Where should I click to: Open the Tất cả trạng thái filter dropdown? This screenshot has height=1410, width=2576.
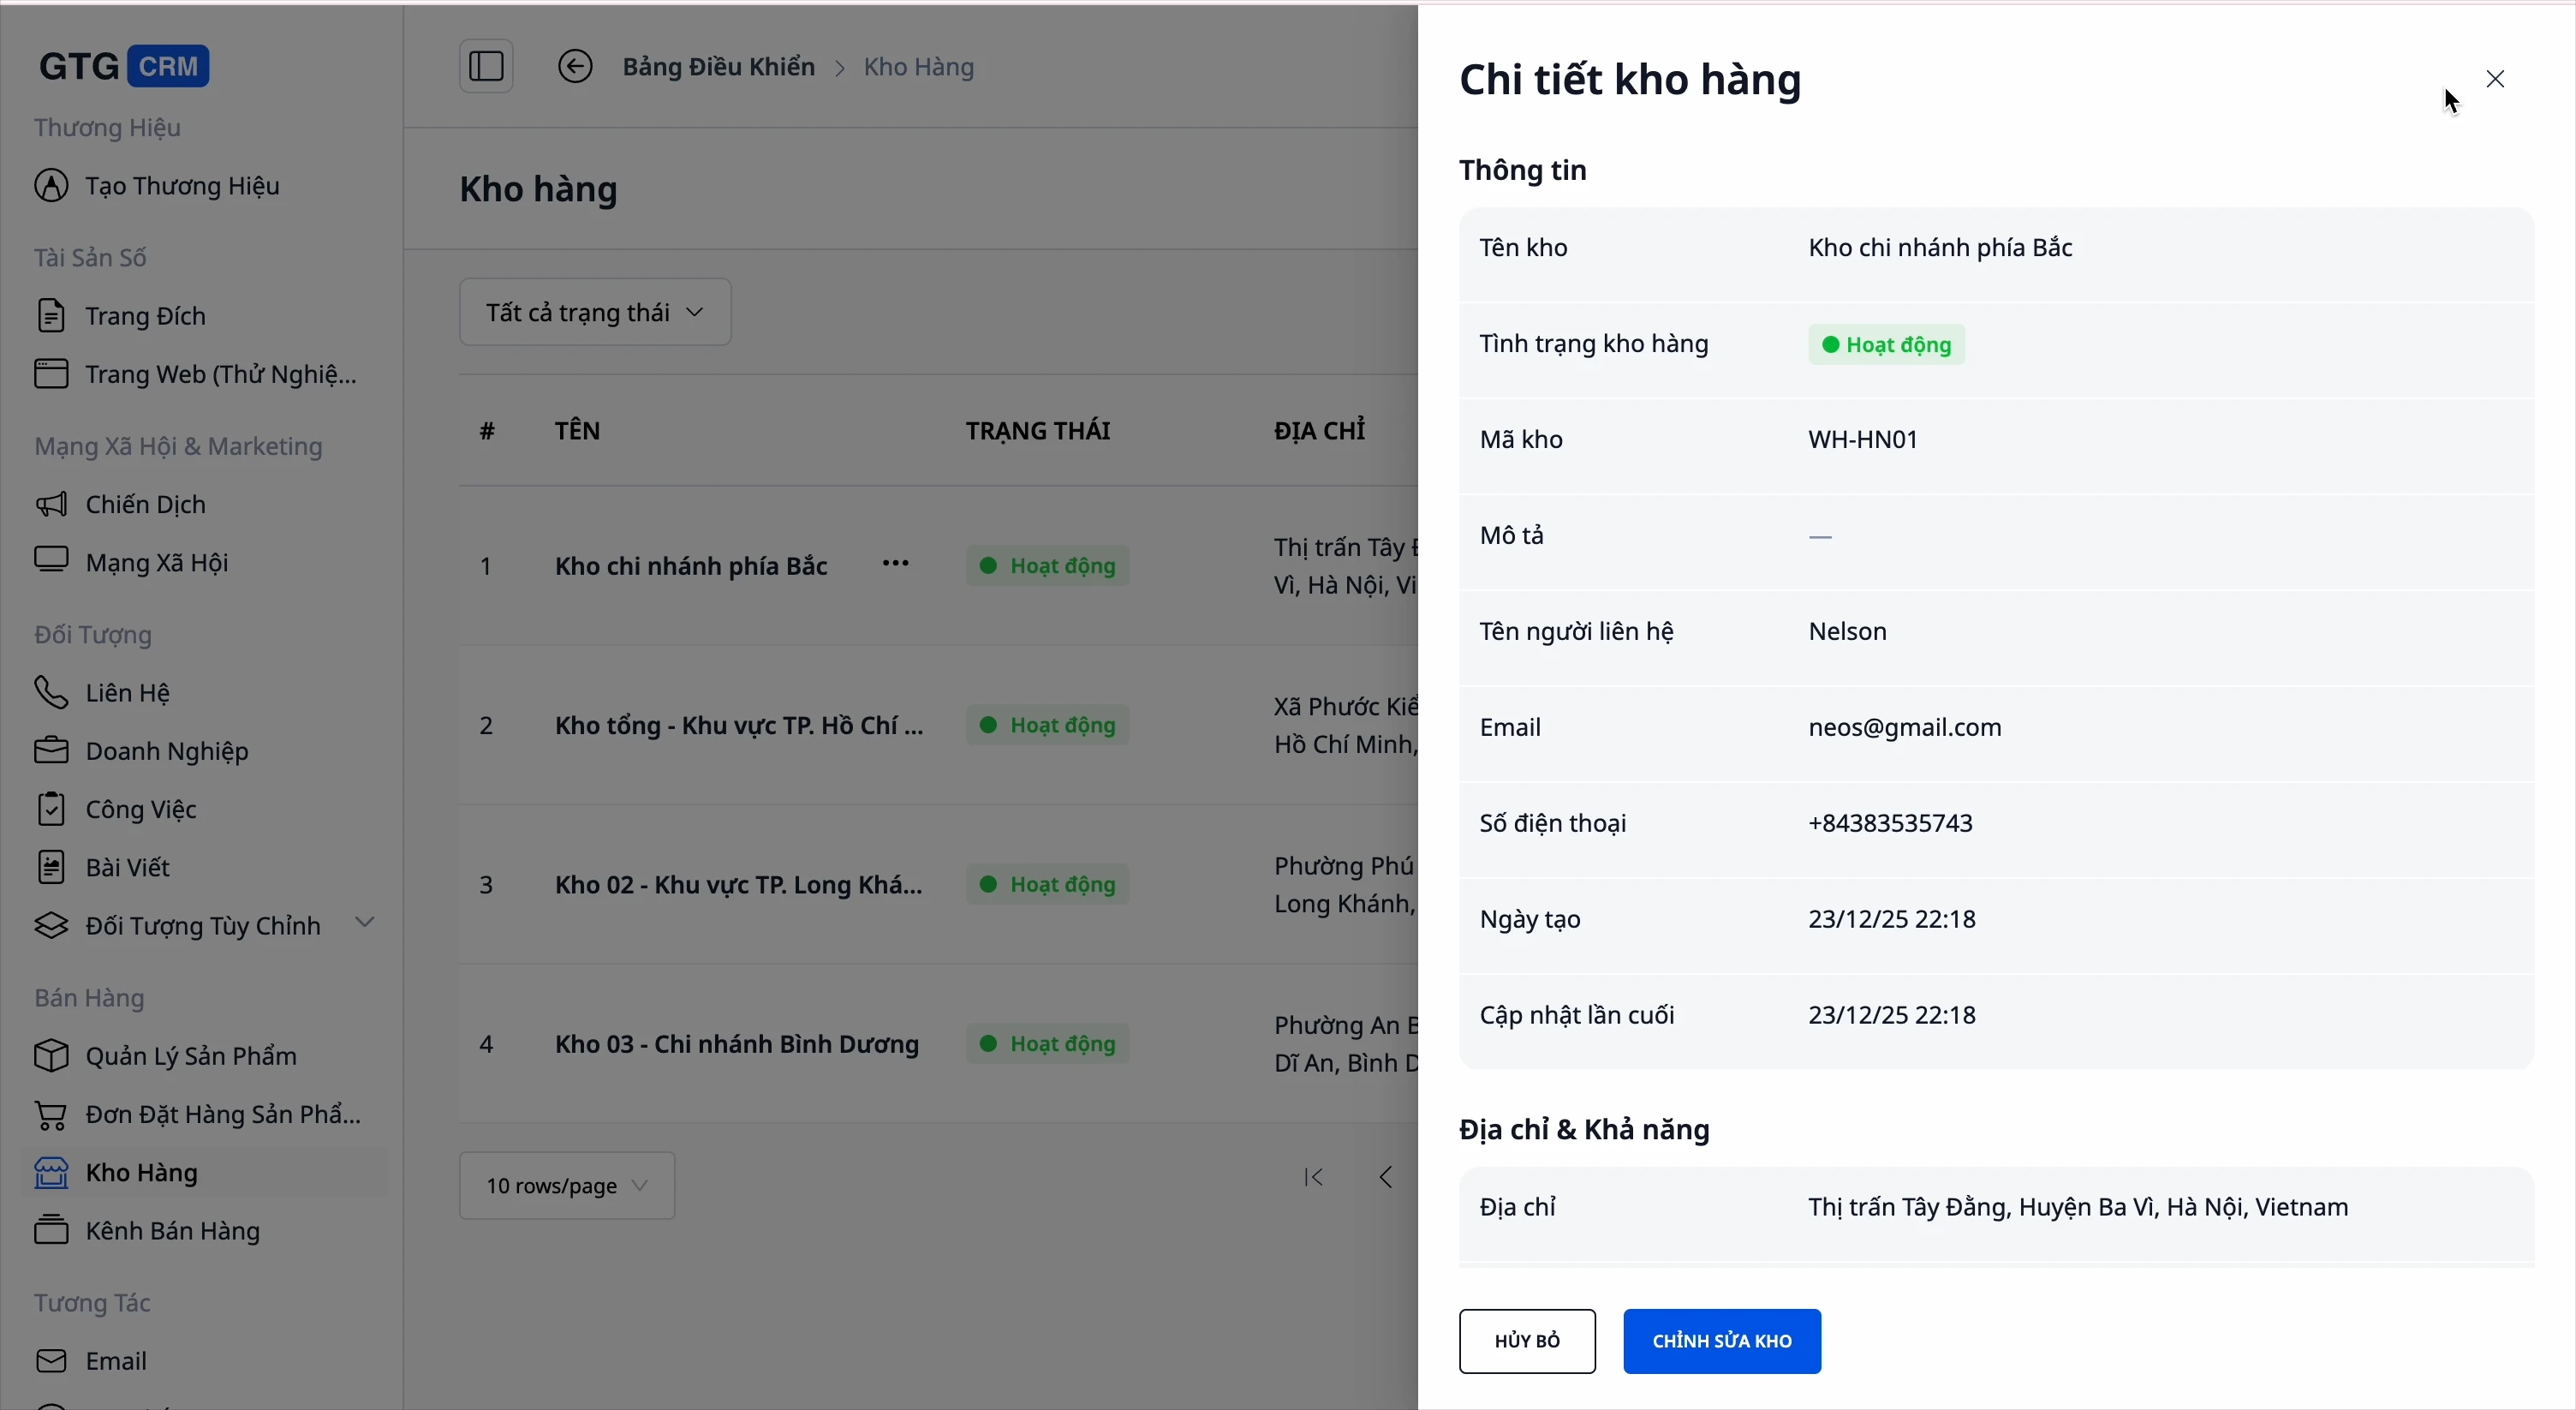pos(595,313)
